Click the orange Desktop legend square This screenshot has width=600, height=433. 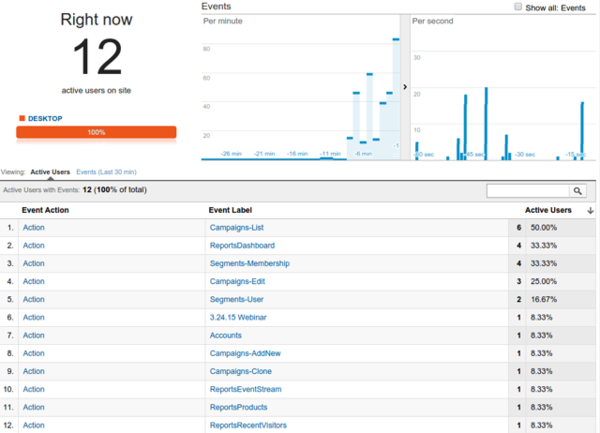22,119
